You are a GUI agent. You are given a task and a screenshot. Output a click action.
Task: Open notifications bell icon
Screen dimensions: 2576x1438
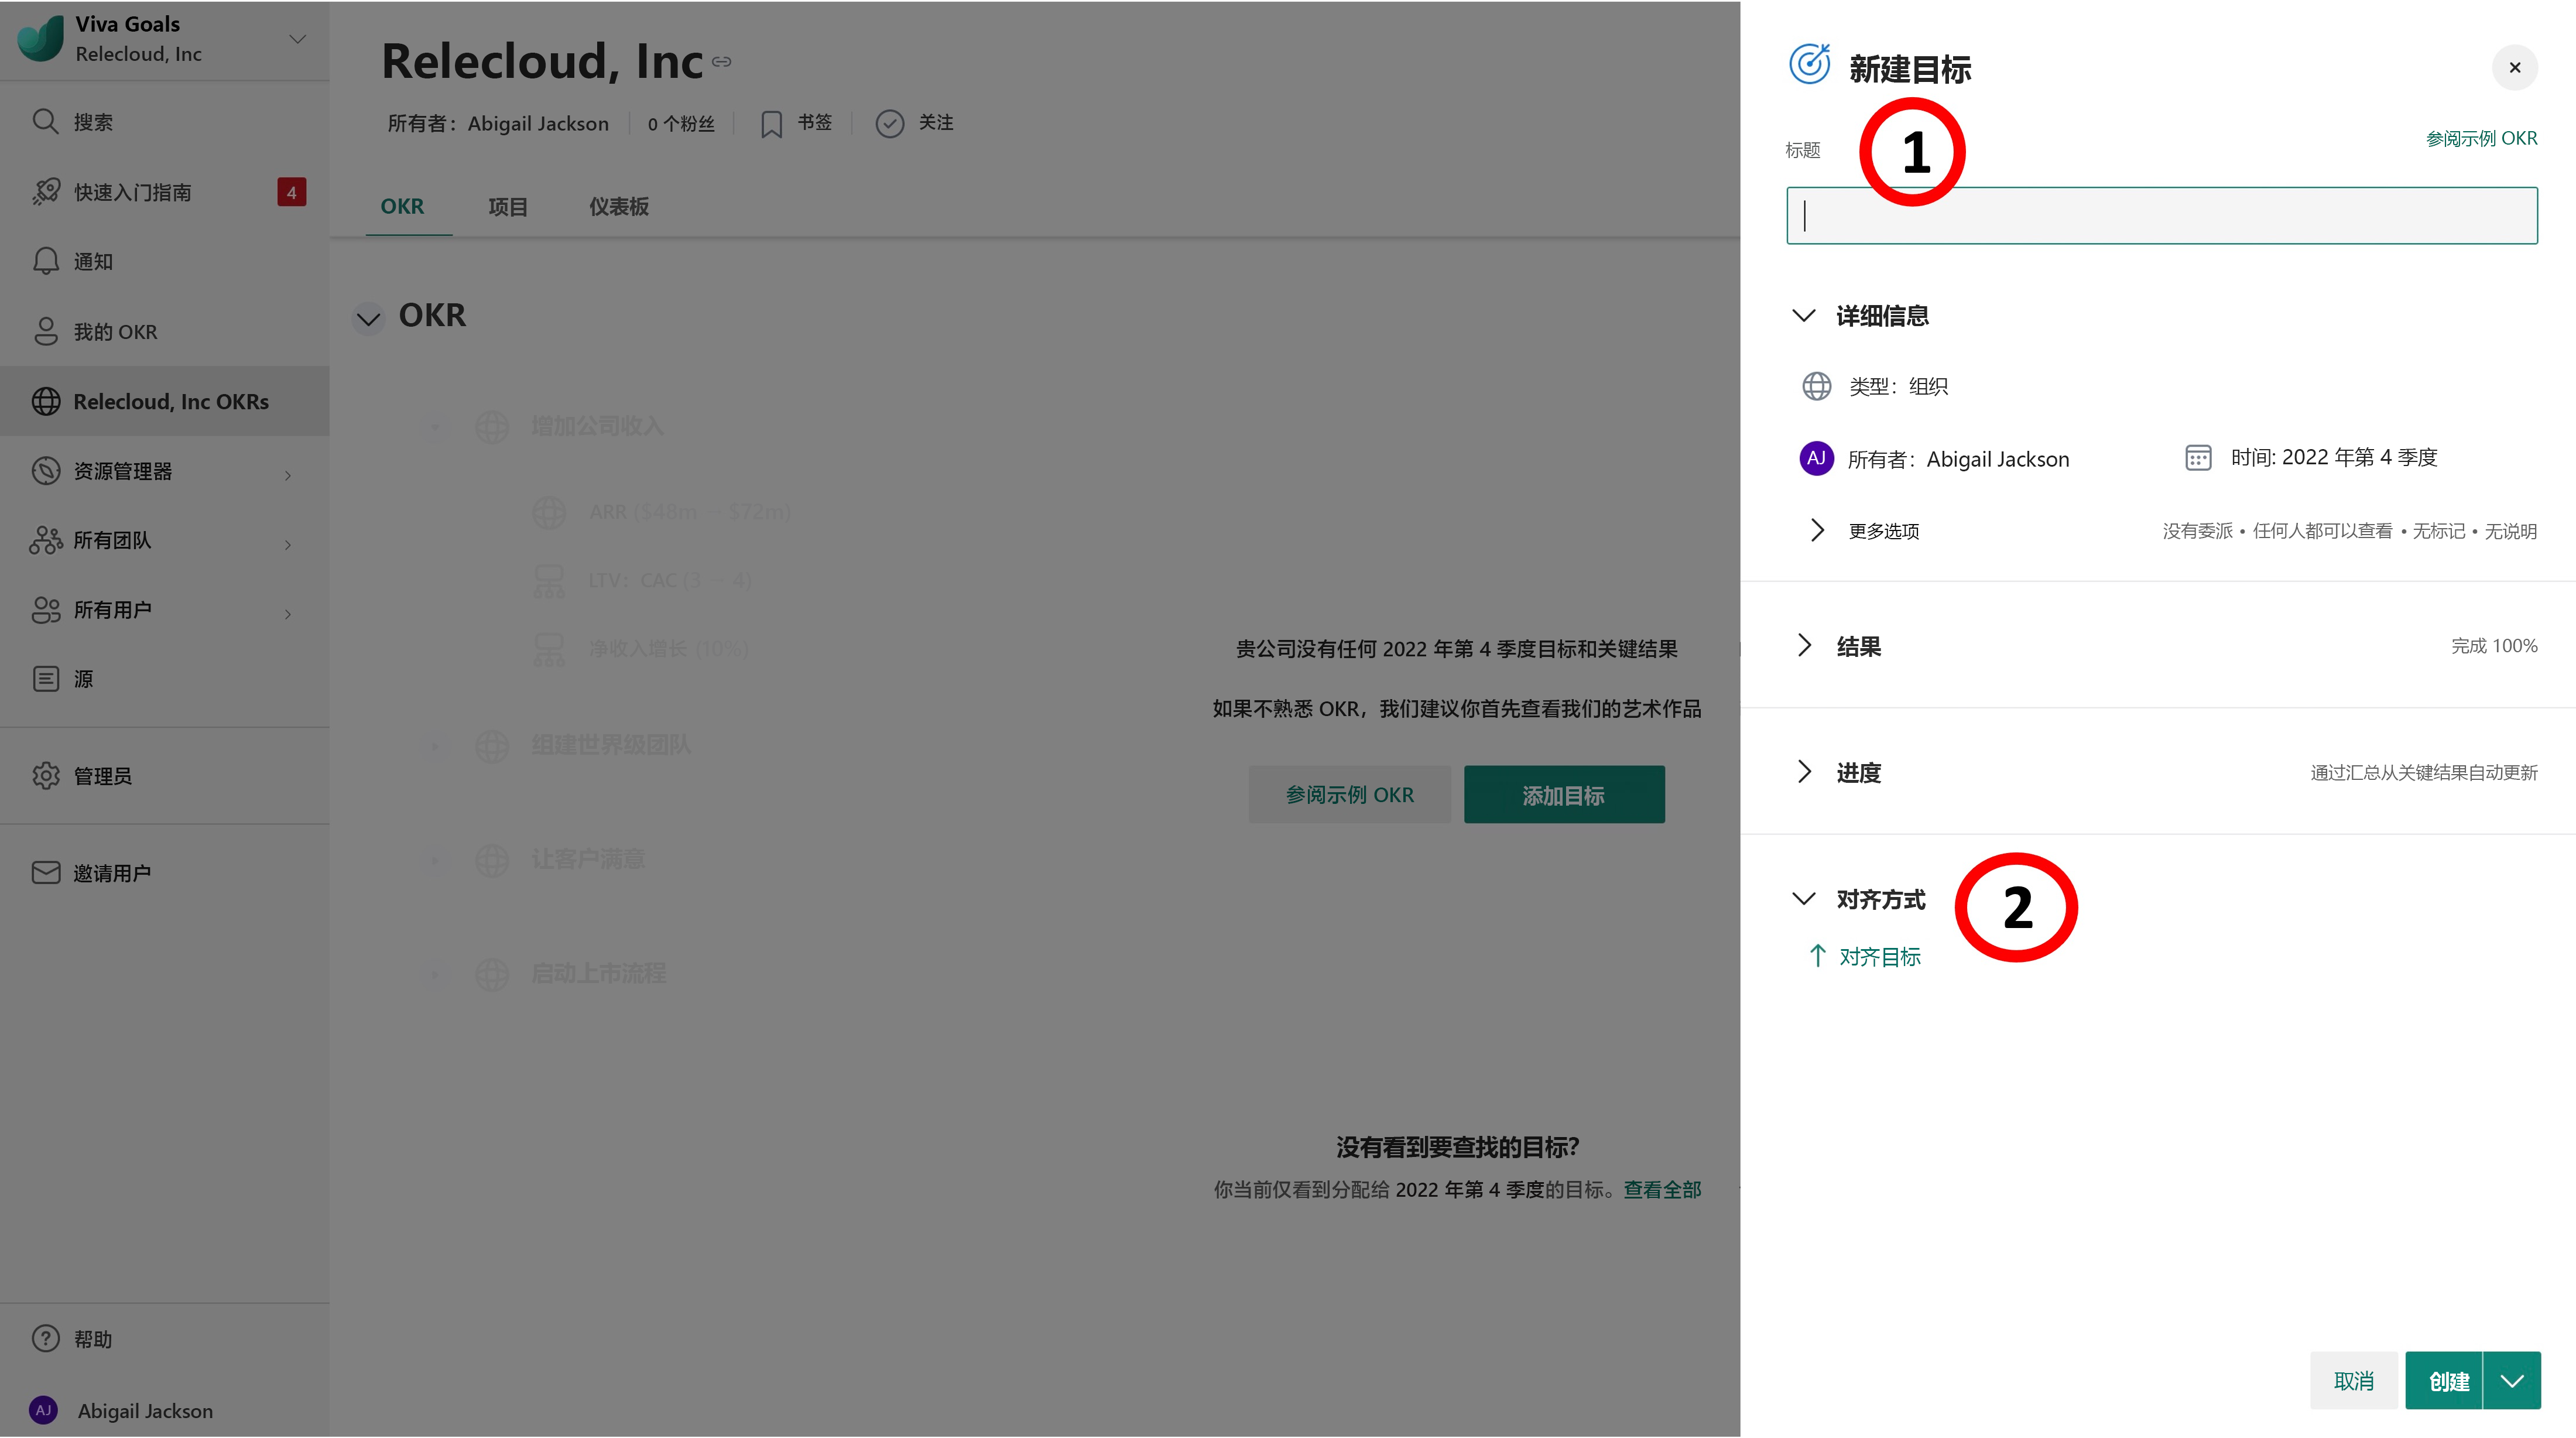(x=45, y=261)
